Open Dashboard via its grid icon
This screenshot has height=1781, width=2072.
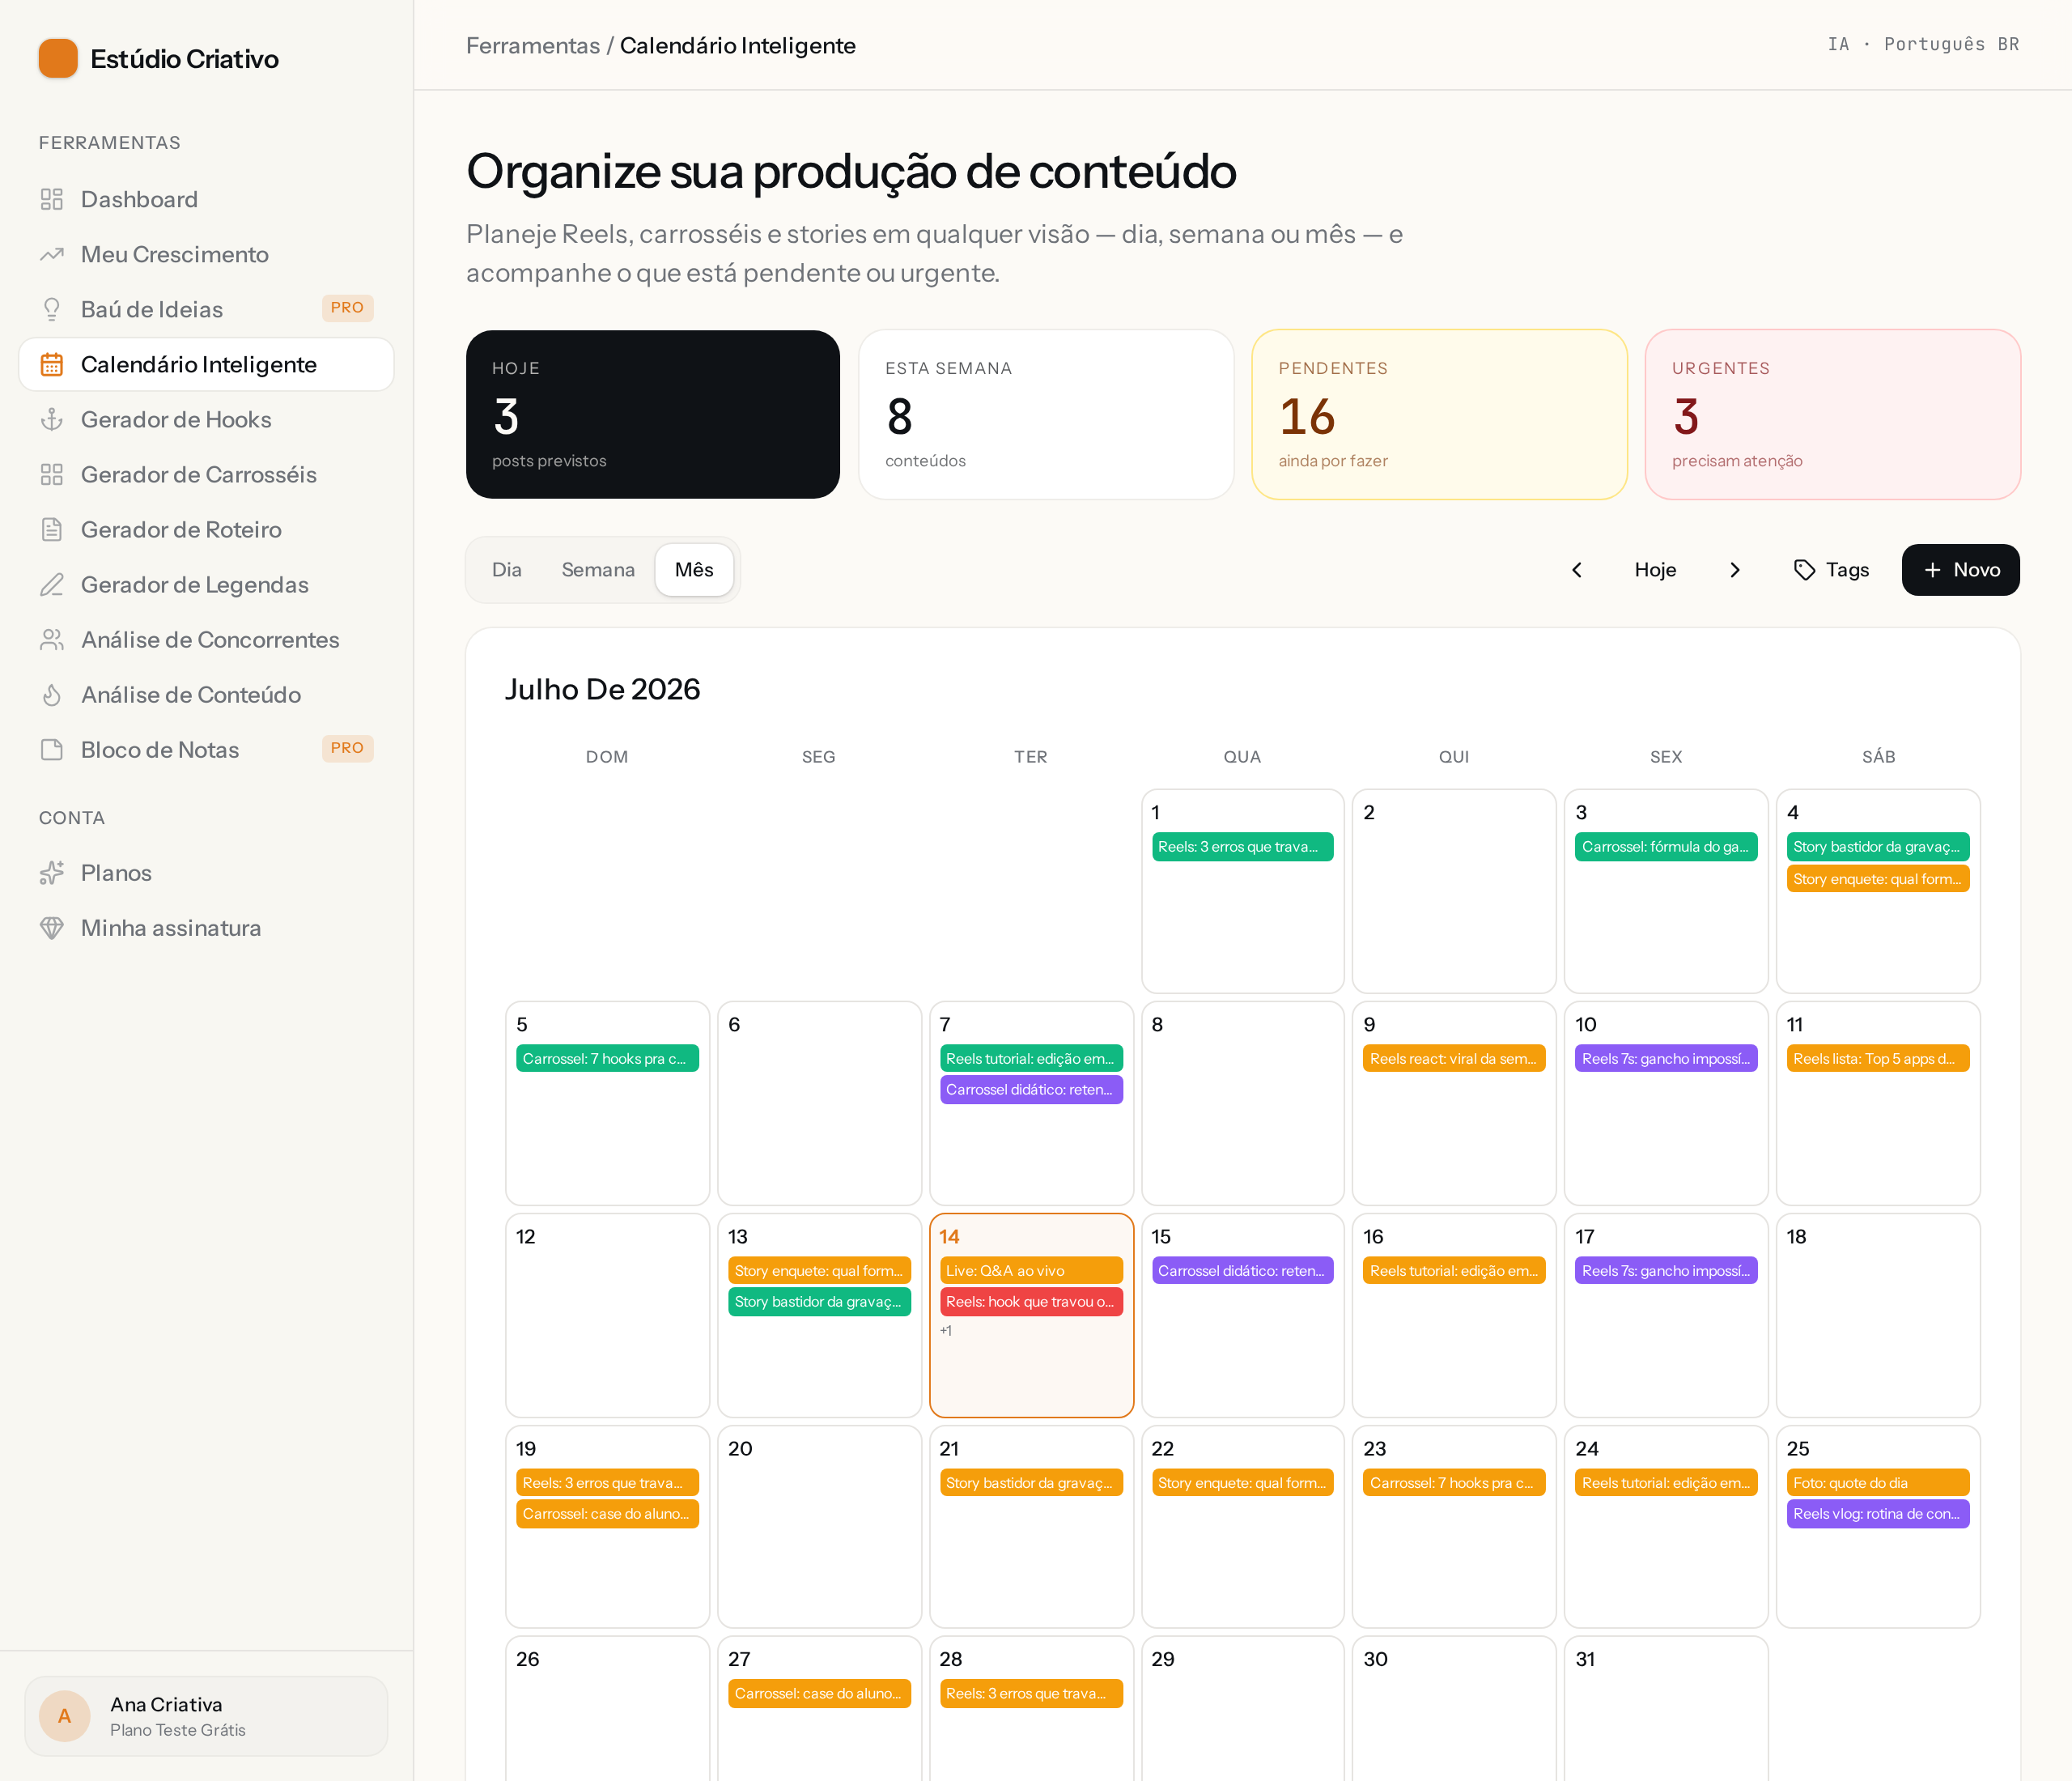point(52,199)
